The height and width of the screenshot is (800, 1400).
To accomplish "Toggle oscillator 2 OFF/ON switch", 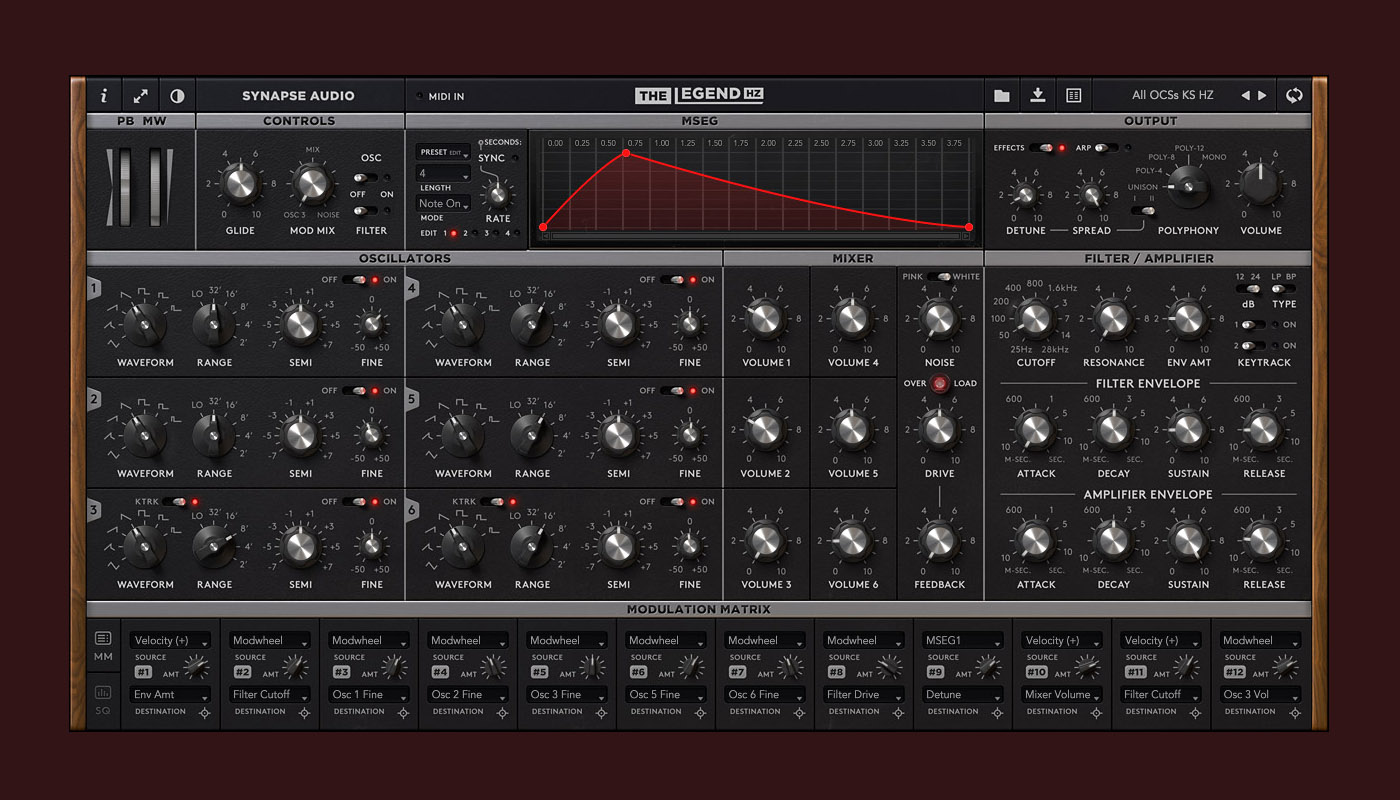I will pyautogui.click(x=355, y=391).
